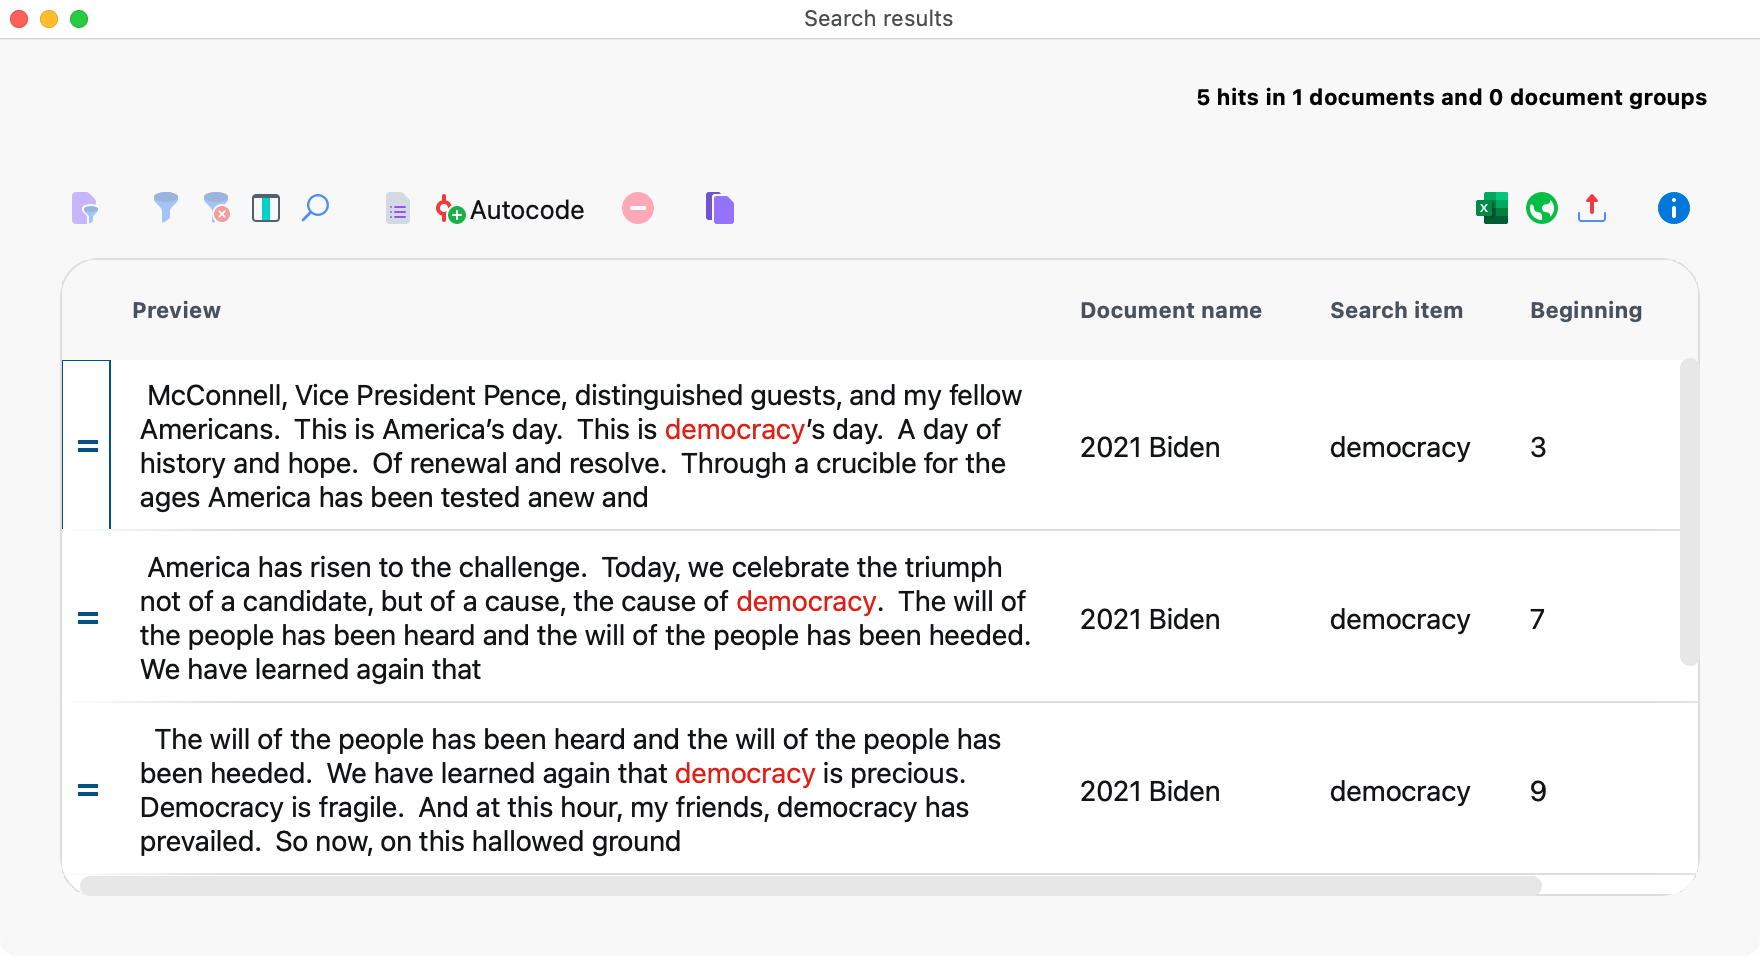
Task: Open Smart Coding via the purple list icon
Action: (x=397, y=208)
